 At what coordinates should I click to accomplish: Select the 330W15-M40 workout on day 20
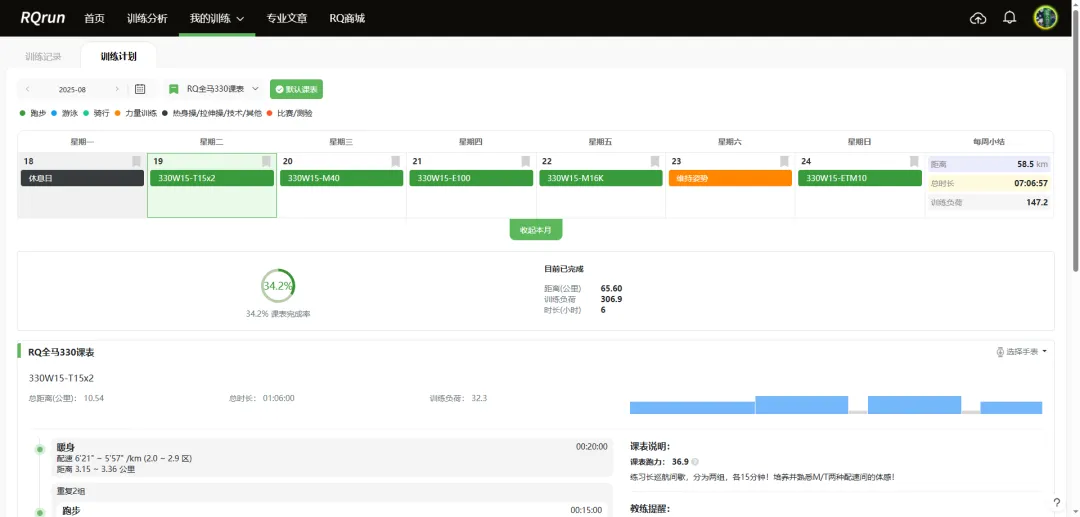pyautogui.click(x=340, y=178)
